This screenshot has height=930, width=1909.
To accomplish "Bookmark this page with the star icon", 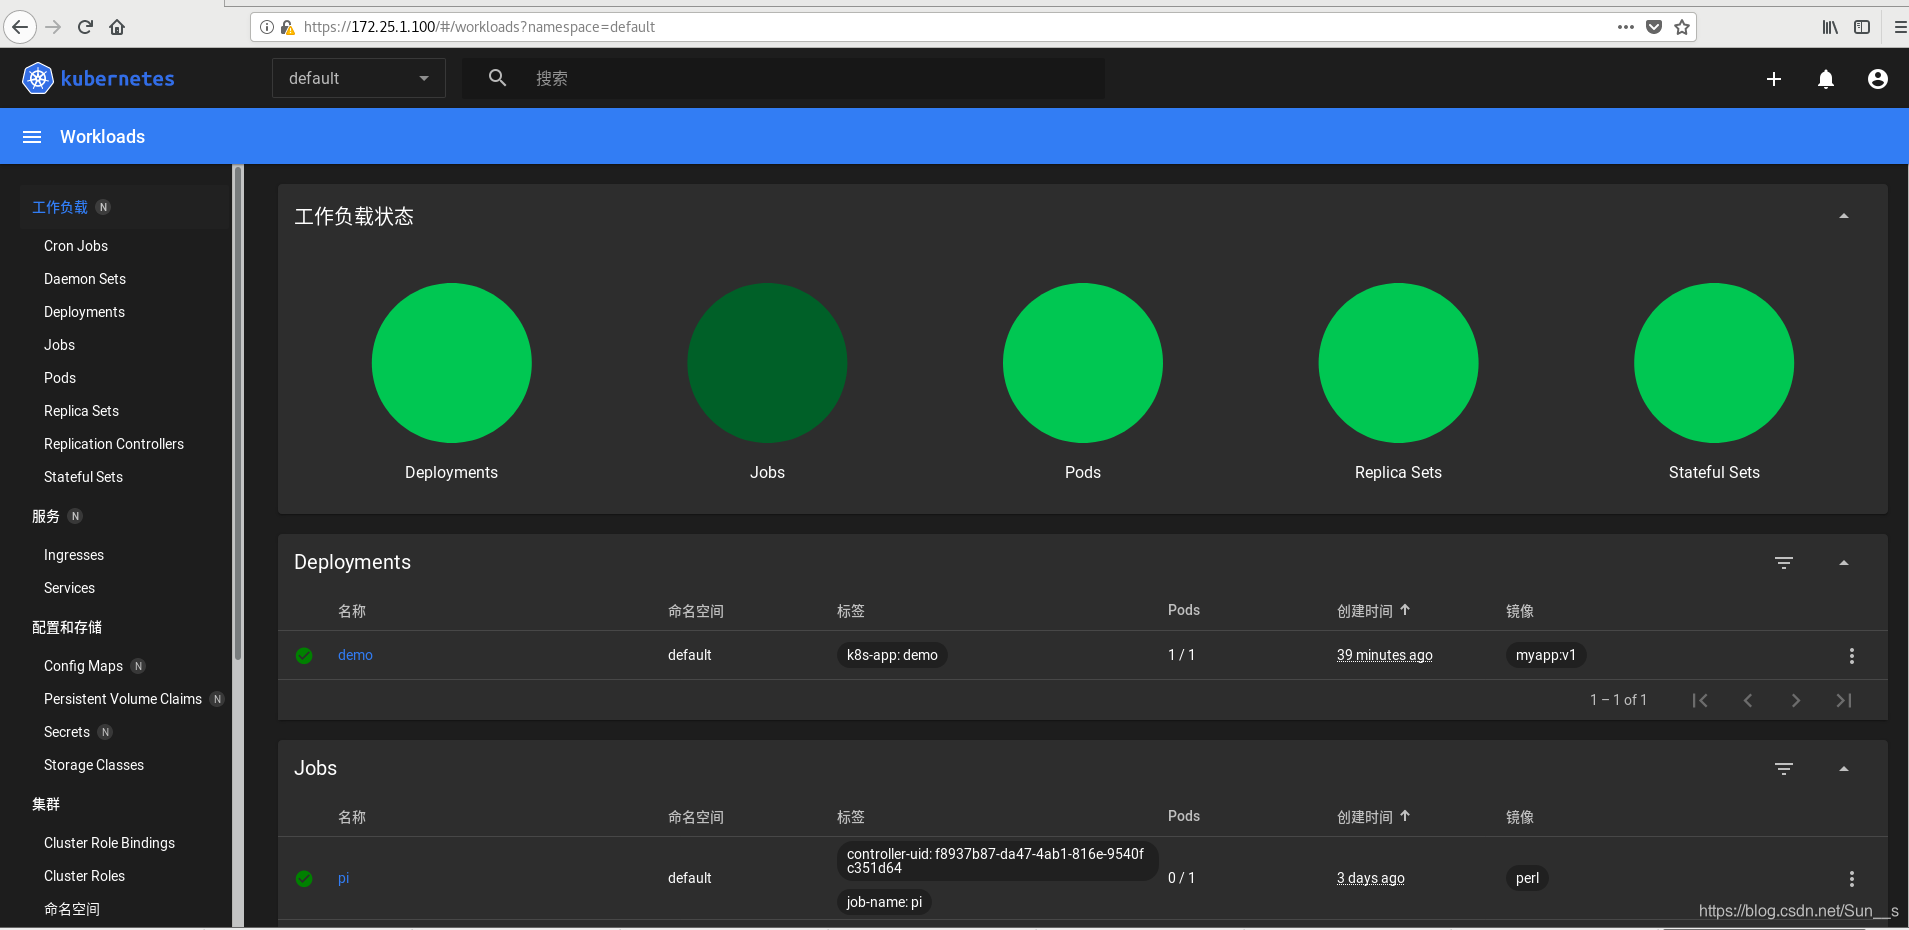I will pos(1682,27).
